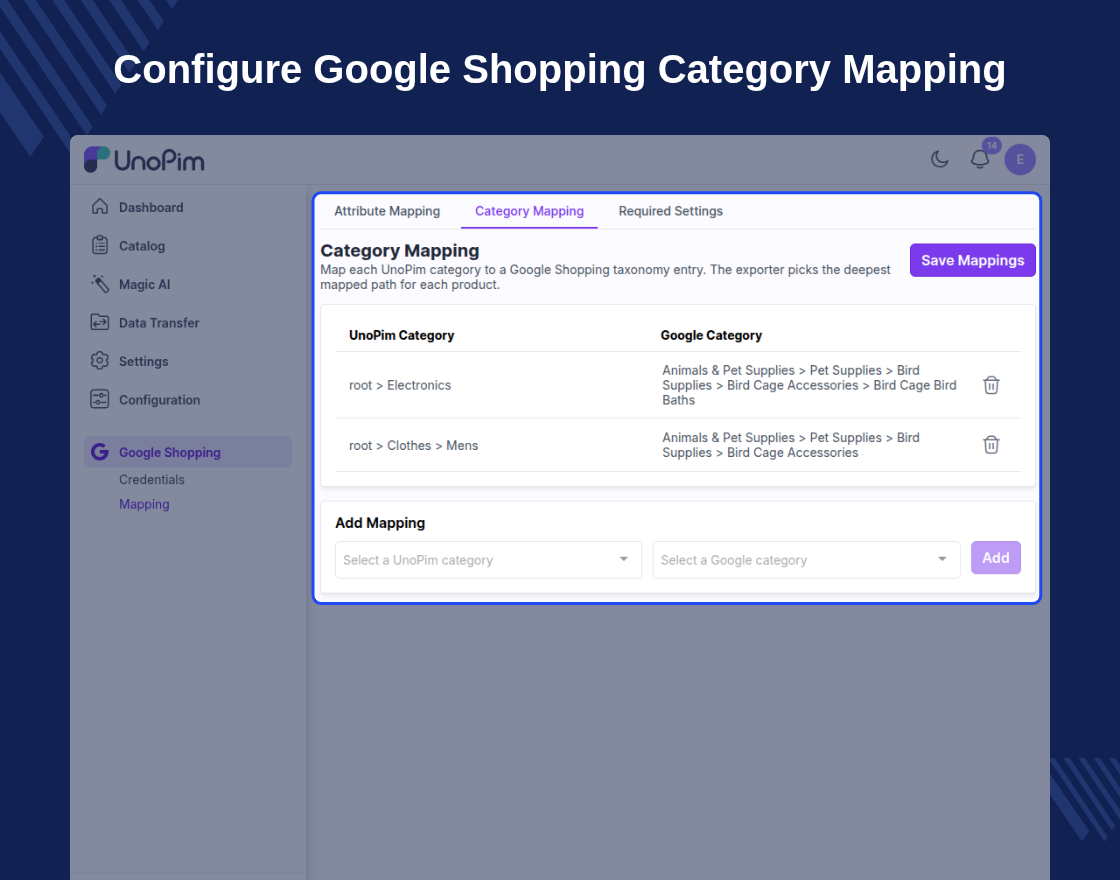Click the UnoPim Category column header
1120x880 pixels.
click(401, 335)
